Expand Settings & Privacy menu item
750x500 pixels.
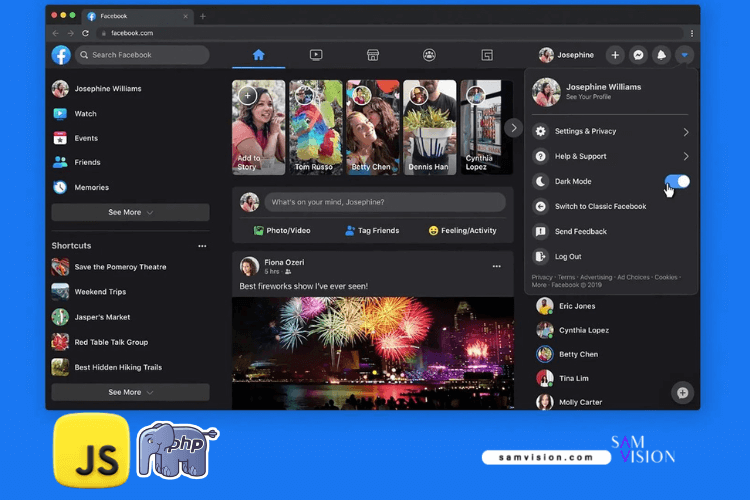[x=610, y=131]
